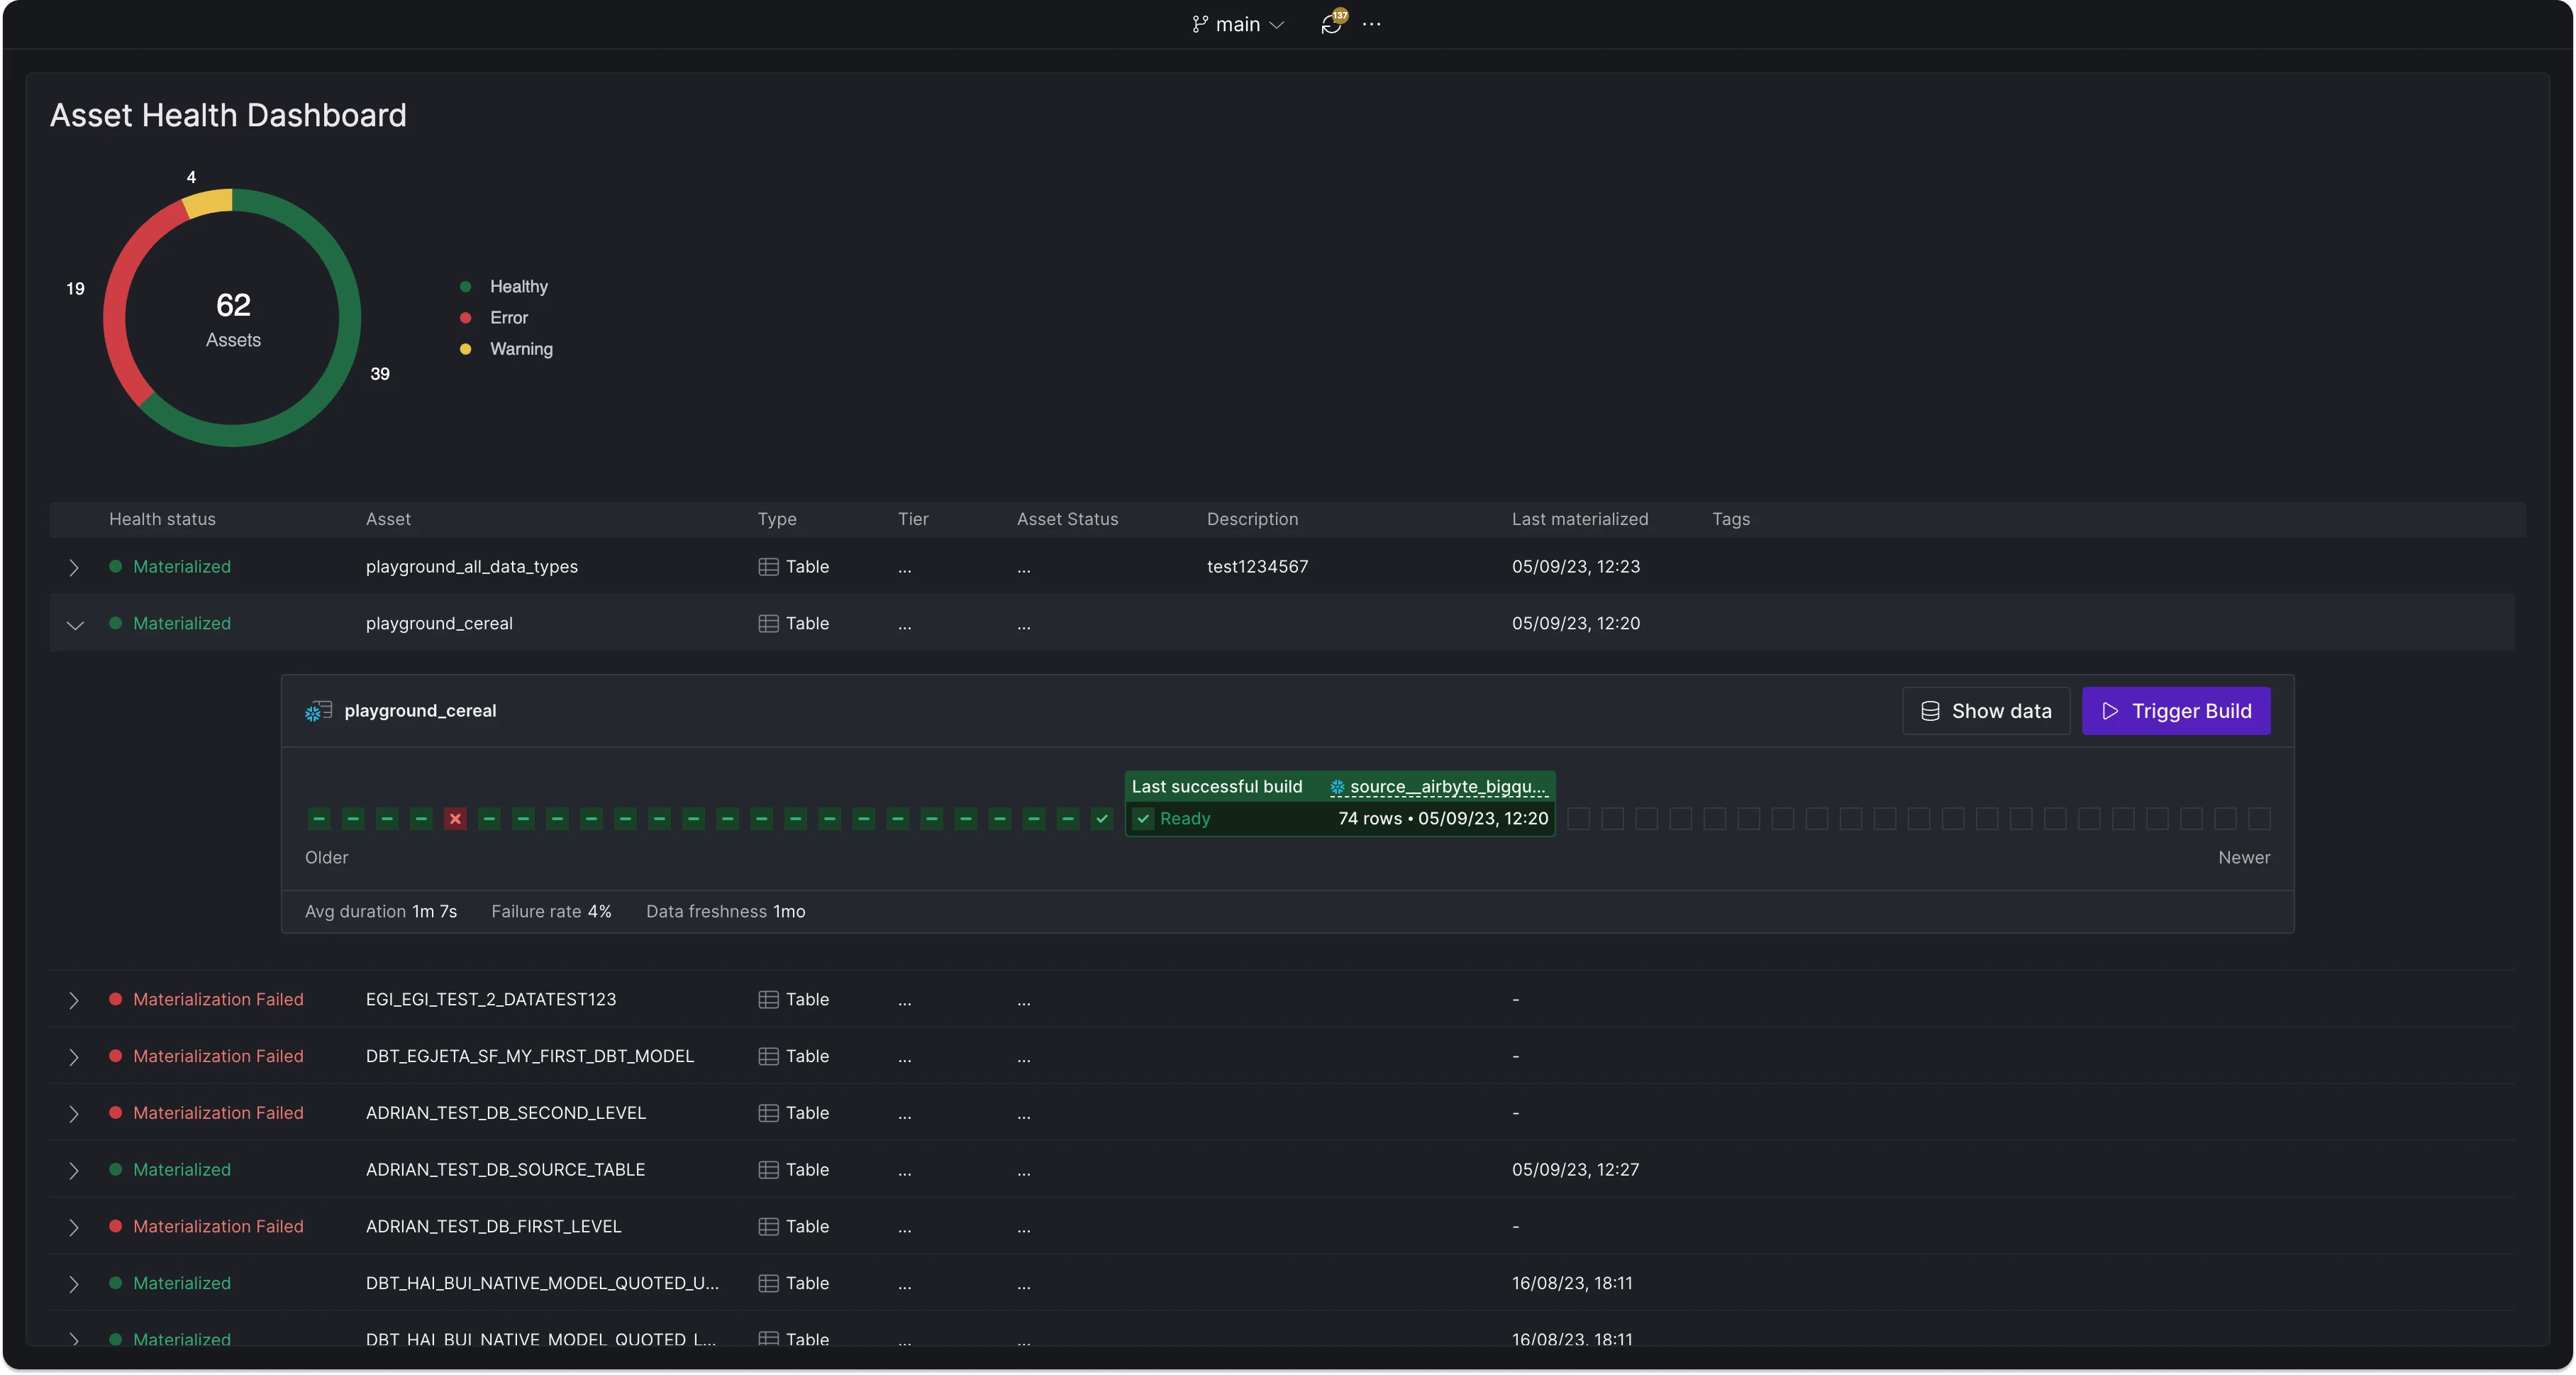The width and height of the screenshot is (2576, 1375).
Task: Click green status dot of ADRIAN_TEST_DB_SOURCE_TABLE
Action: (116, 1170)
